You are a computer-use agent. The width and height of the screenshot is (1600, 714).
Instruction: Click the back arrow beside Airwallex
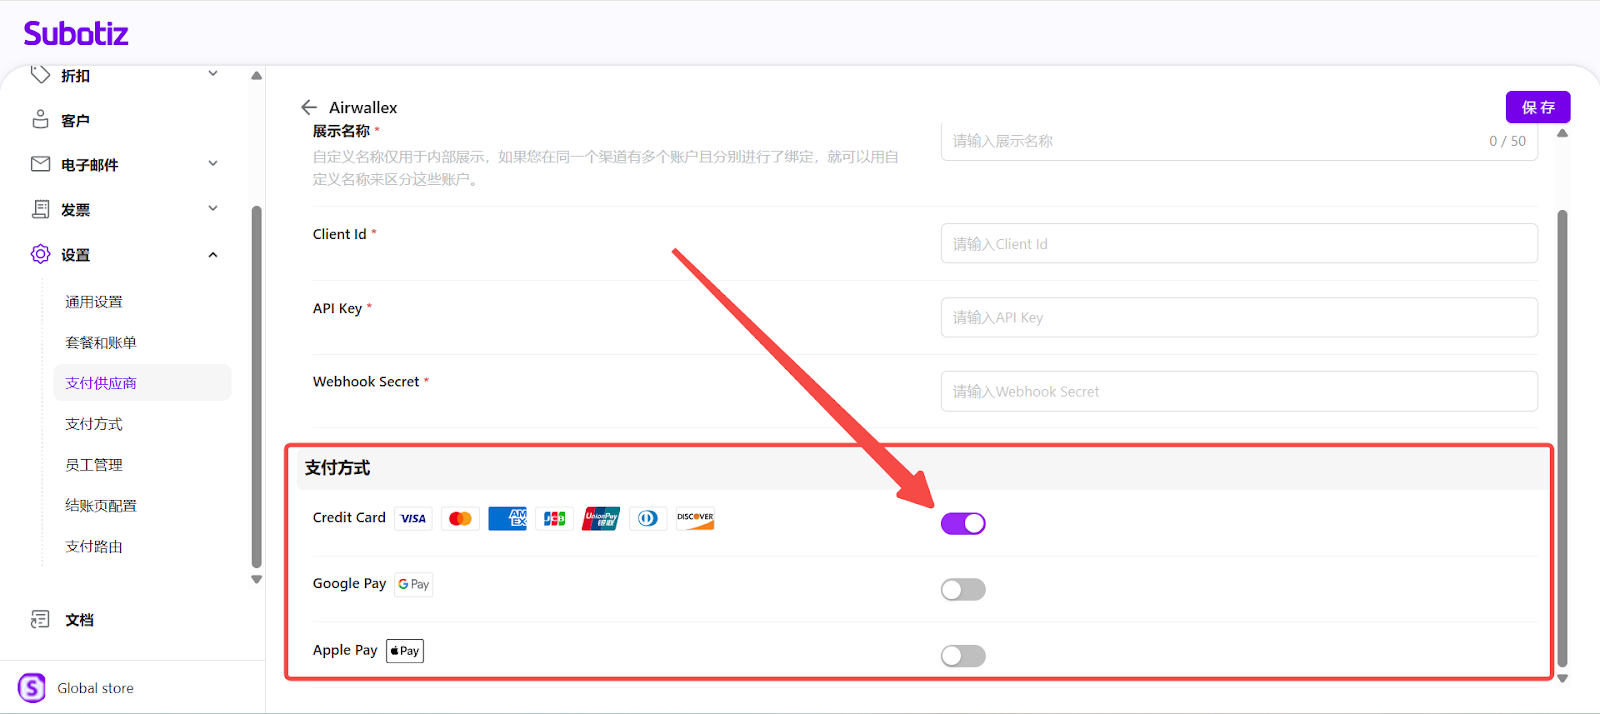309,107
